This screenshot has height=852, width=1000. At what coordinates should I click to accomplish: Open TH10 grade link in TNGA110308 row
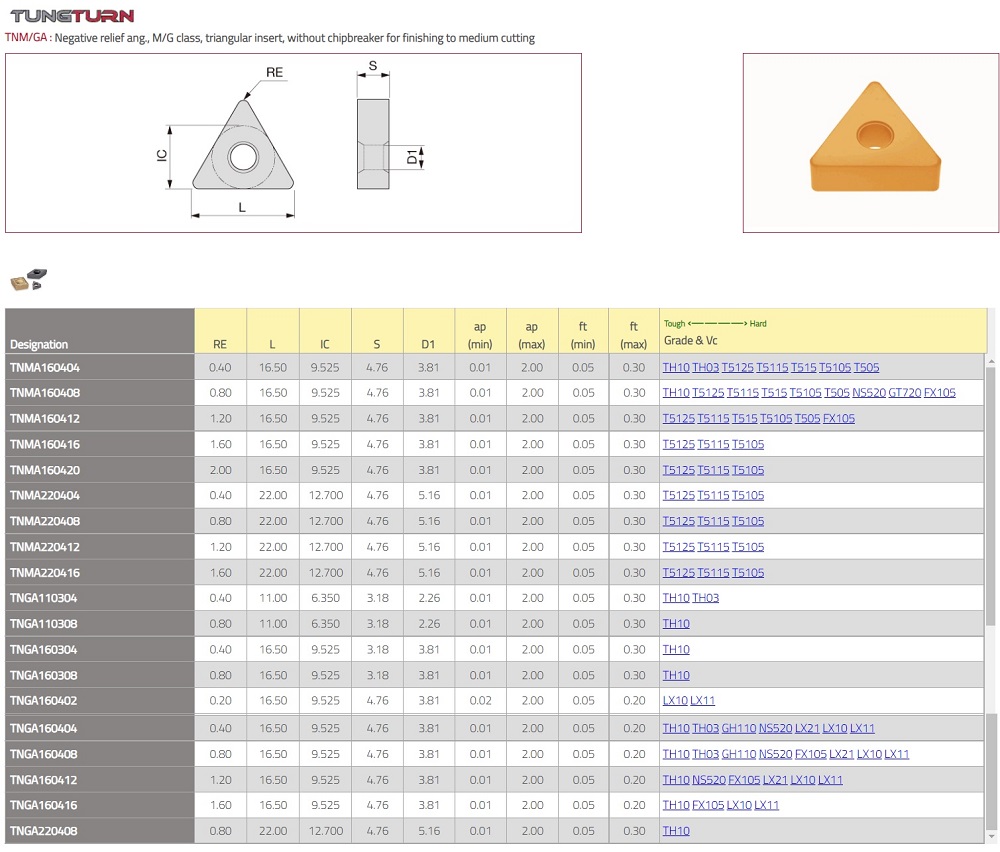point(676,624)
